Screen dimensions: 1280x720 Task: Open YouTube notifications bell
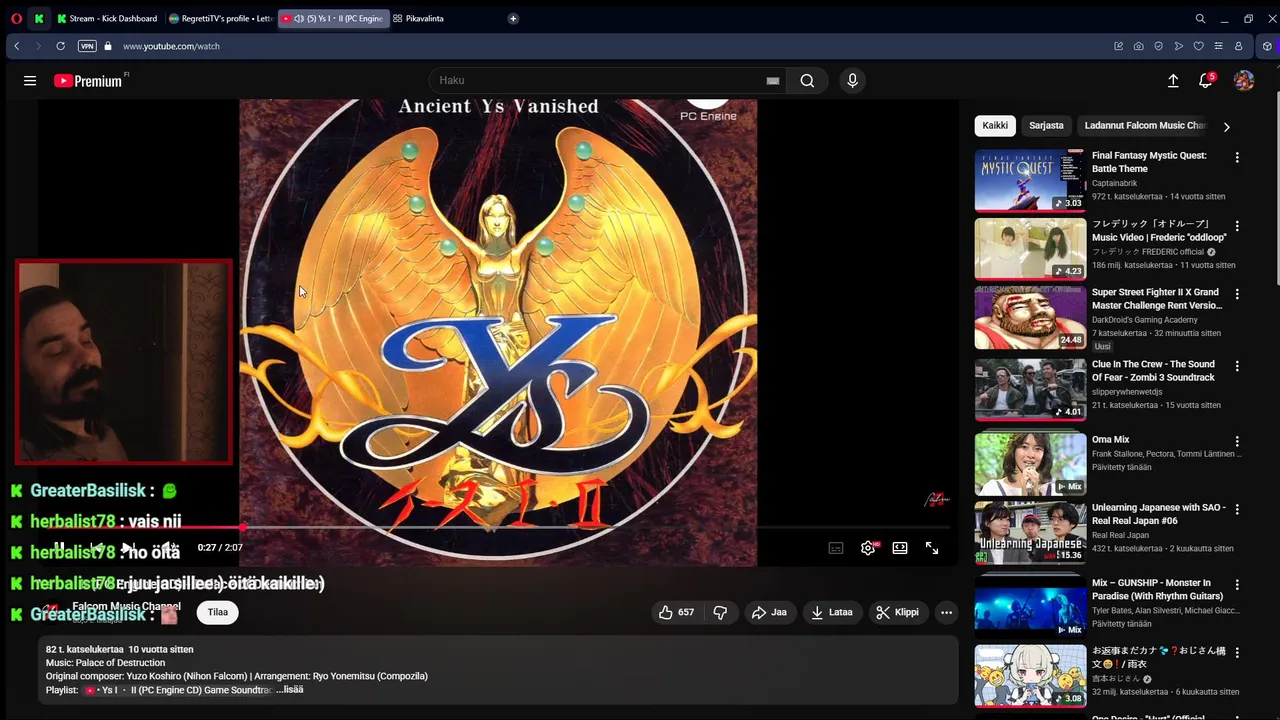pyautogui.click(x=1206, y=81)
